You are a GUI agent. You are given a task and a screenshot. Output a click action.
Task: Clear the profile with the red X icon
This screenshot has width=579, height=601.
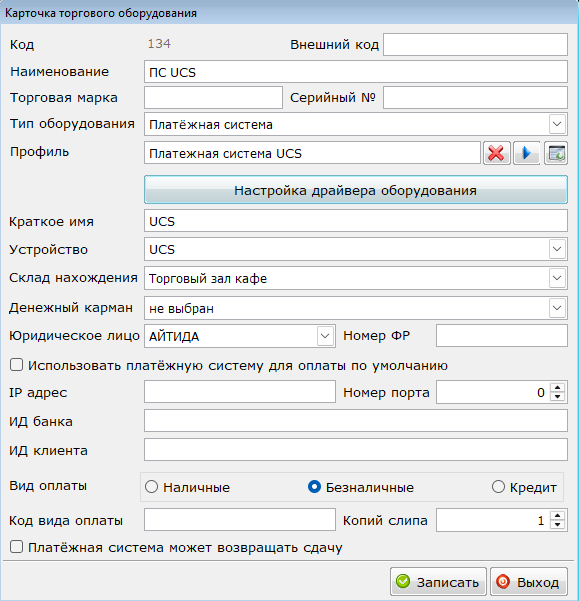(x=497, y=153)
